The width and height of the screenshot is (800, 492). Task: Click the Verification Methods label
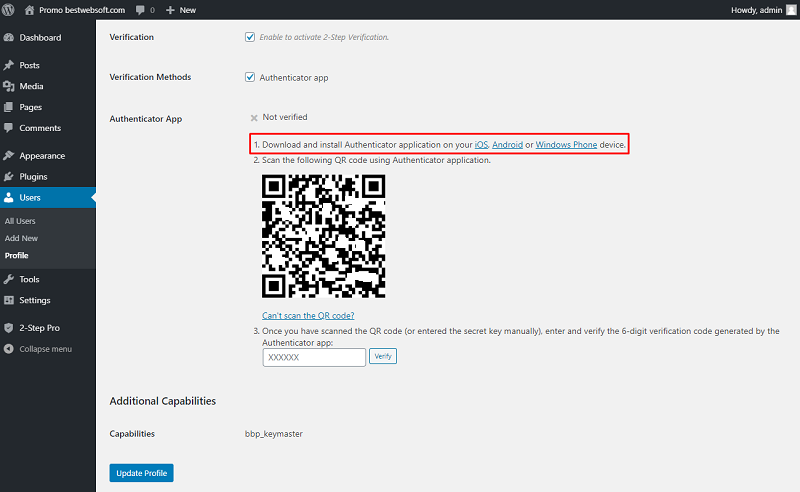(150, 77)
